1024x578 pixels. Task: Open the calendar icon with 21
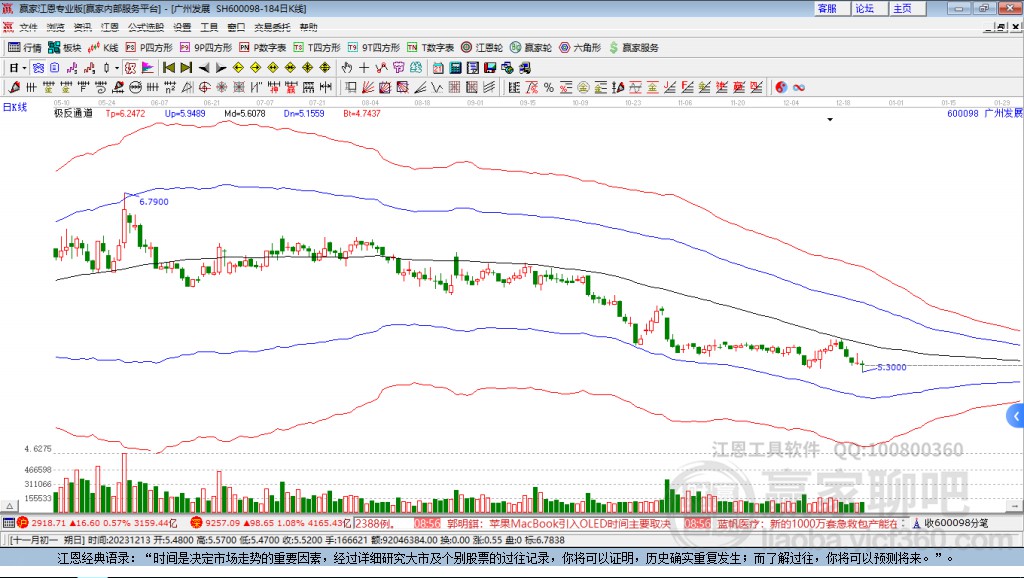[438, 68]
